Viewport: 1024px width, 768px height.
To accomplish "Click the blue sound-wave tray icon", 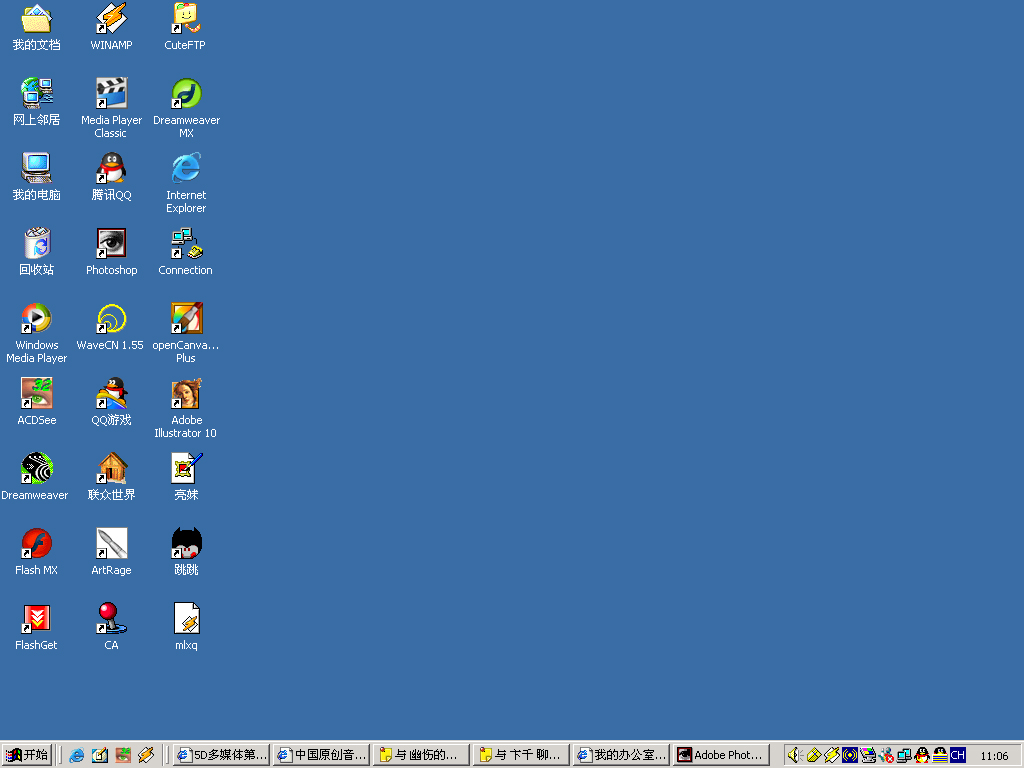I will [x=850, y=756].
